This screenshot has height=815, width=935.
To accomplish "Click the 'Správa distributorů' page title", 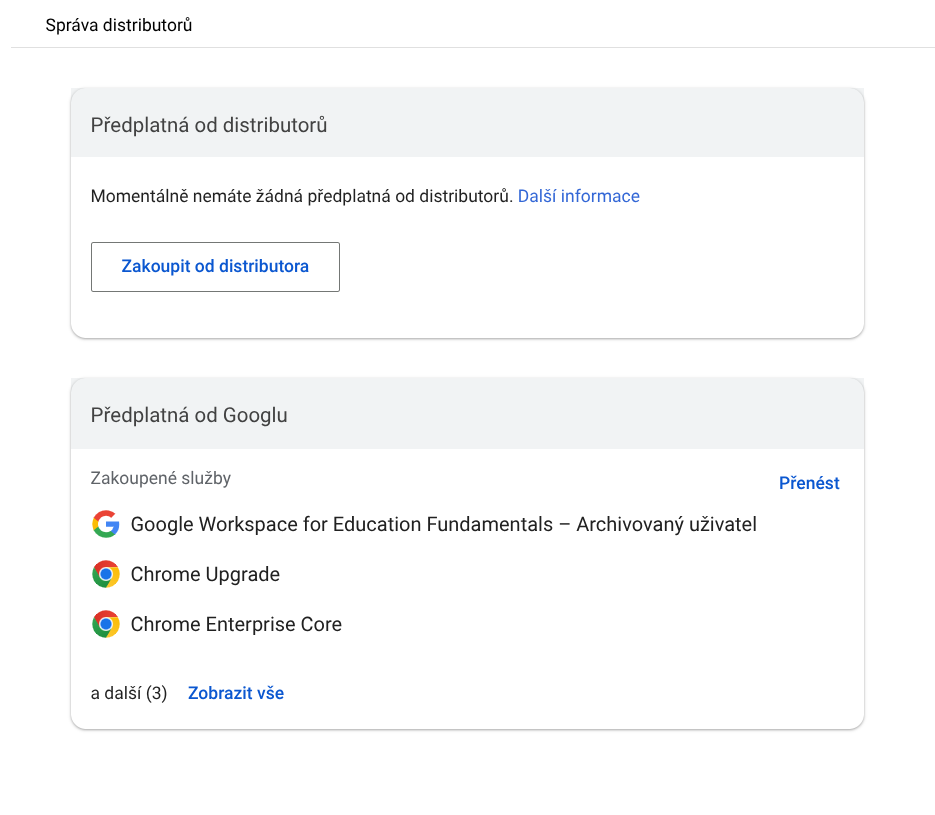I will tap(119, 25).
